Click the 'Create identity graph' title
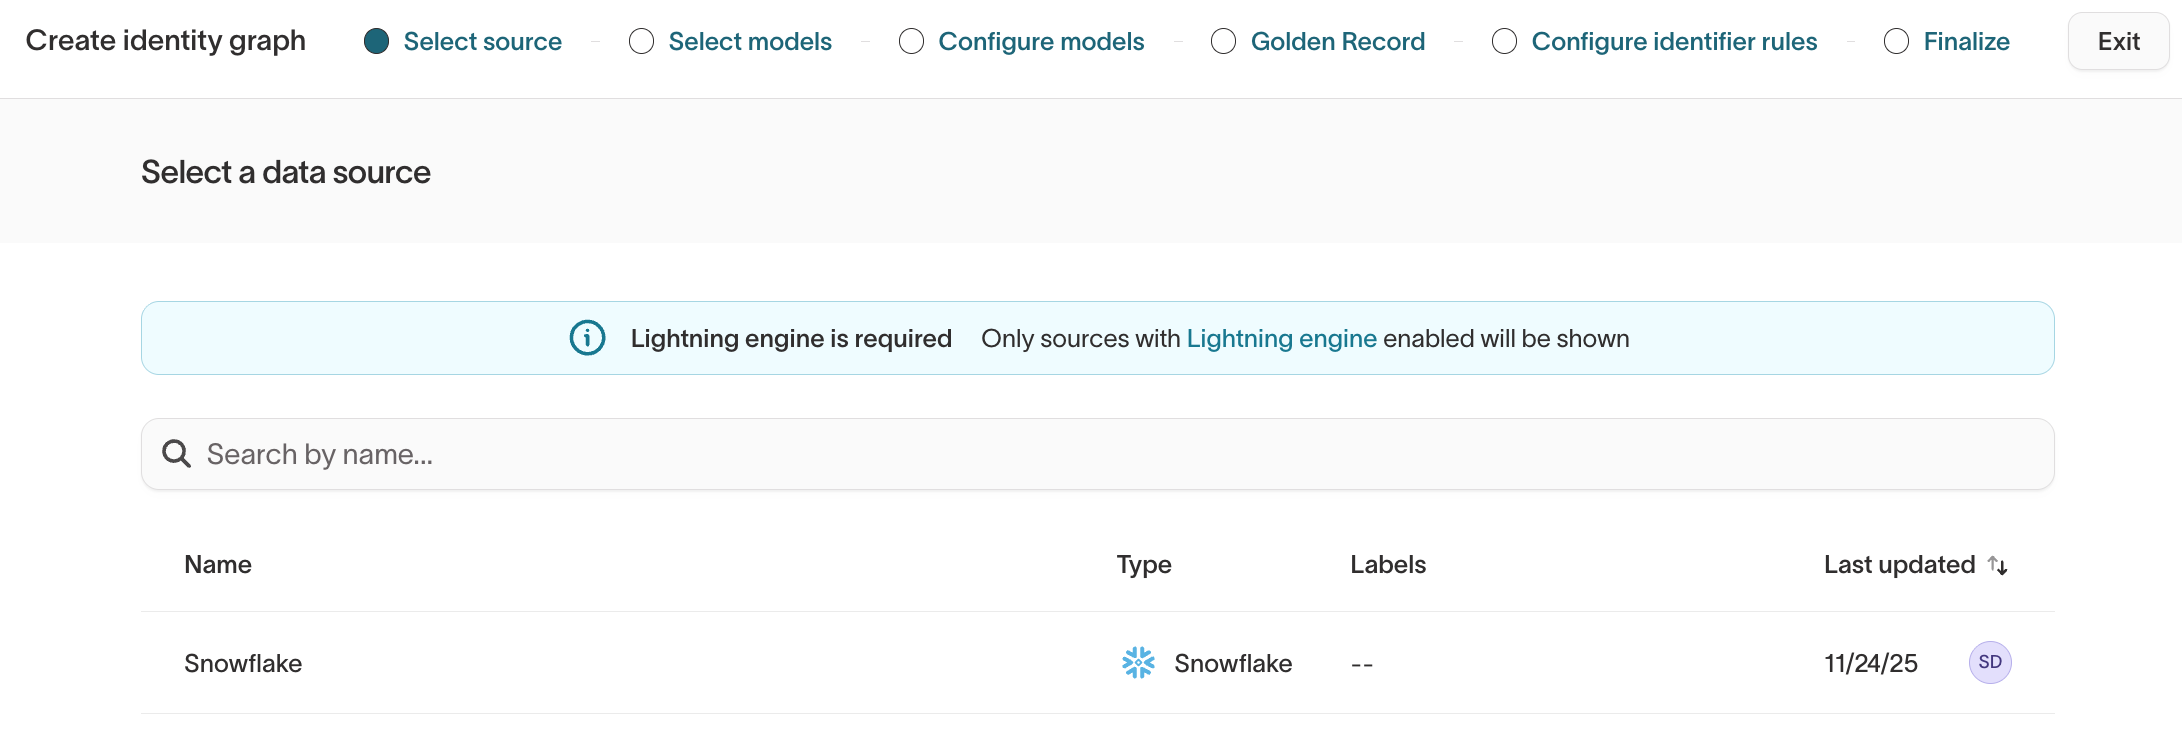This screenshot has height=752, width=2182. pyautogui.click(x=166, y=41)
